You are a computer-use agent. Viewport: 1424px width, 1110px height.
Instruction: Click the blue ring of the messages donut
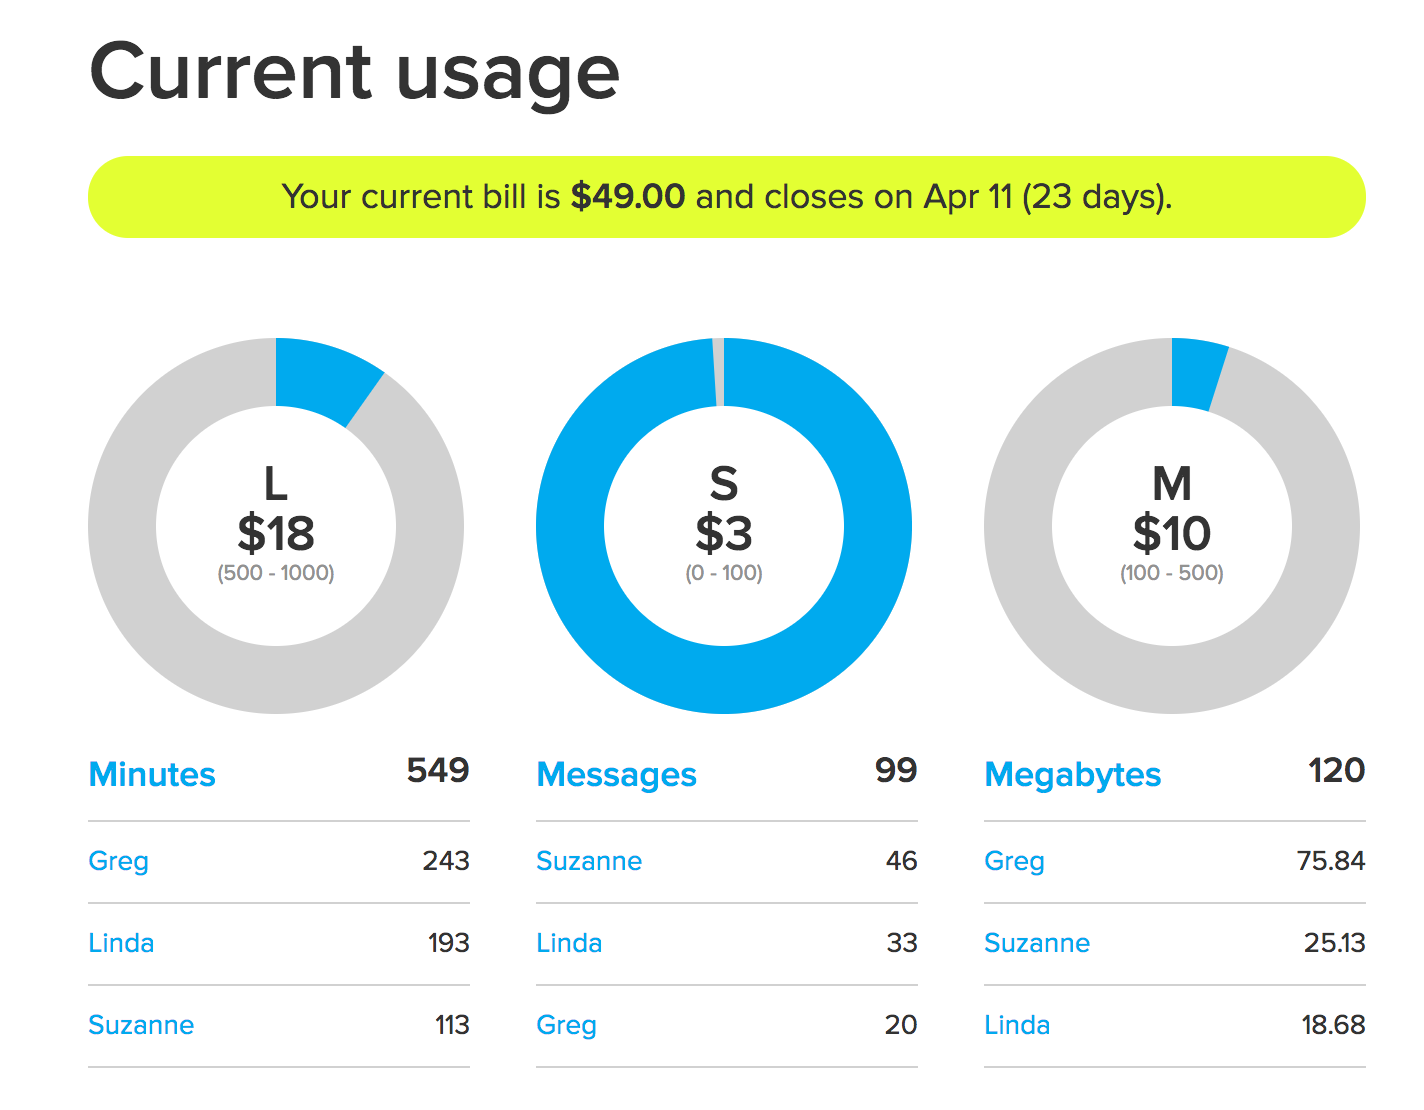[724, 680]
